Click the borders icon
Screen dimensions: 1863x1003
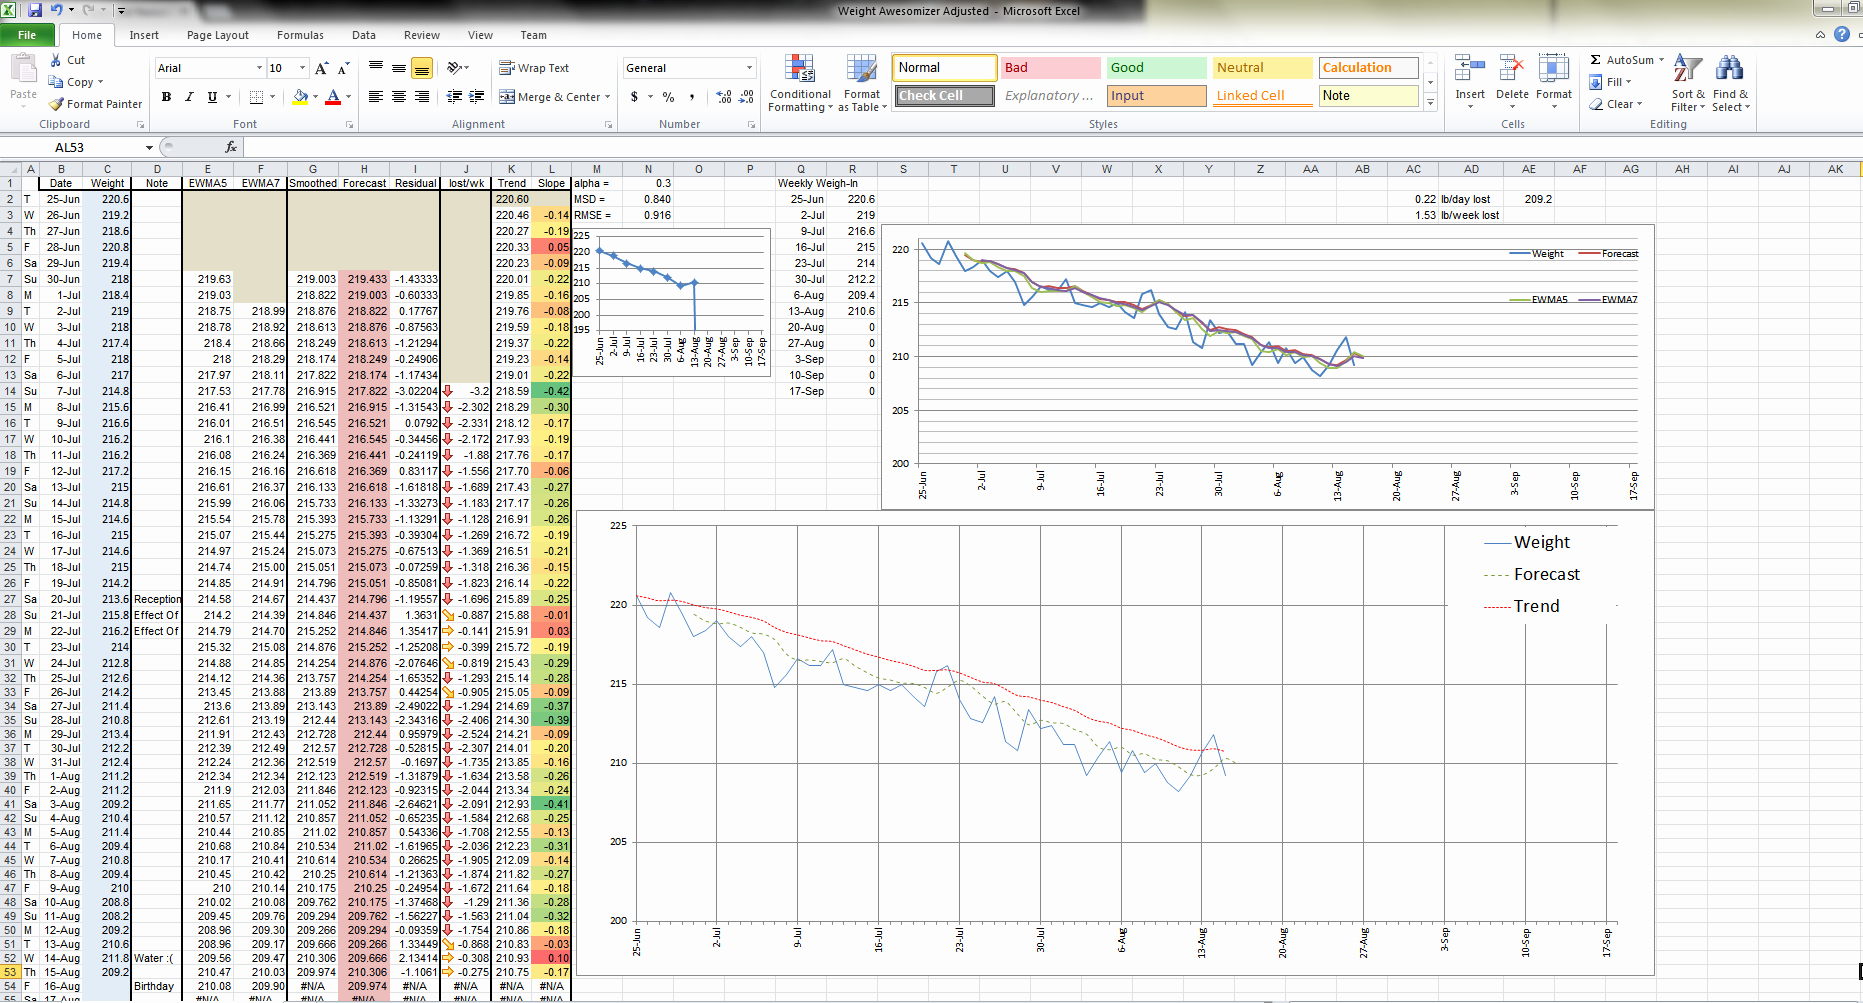tap(257, 97)
